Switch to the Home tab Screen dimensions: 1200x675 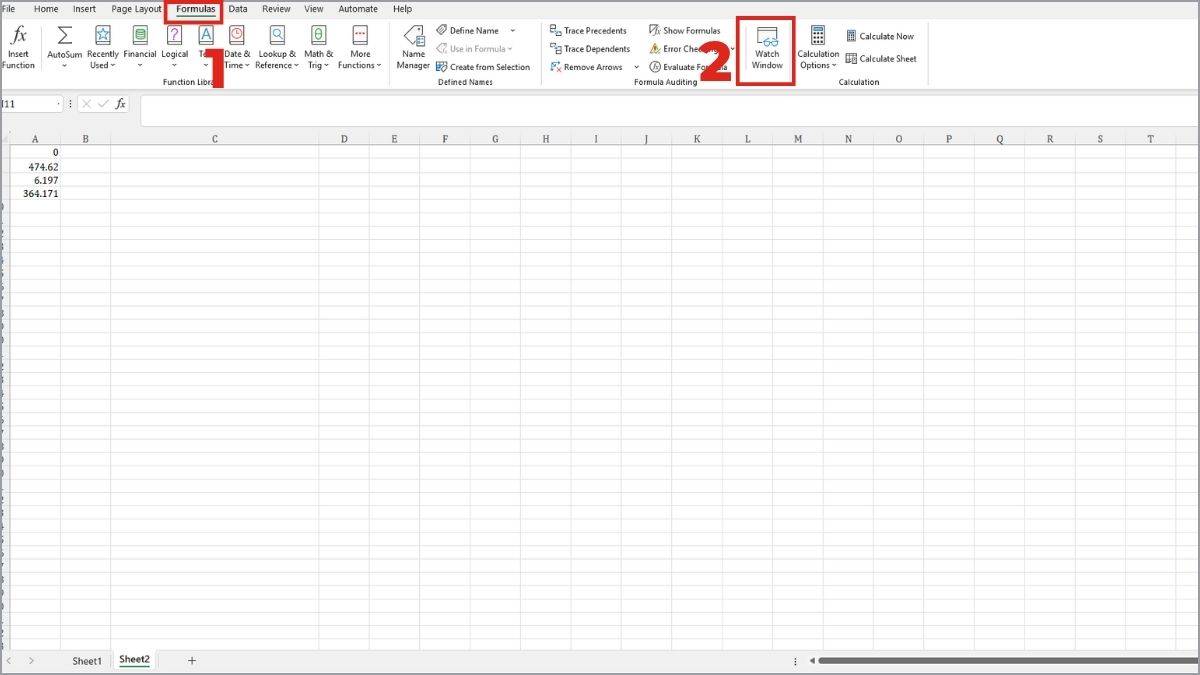(x=46, y=9)
